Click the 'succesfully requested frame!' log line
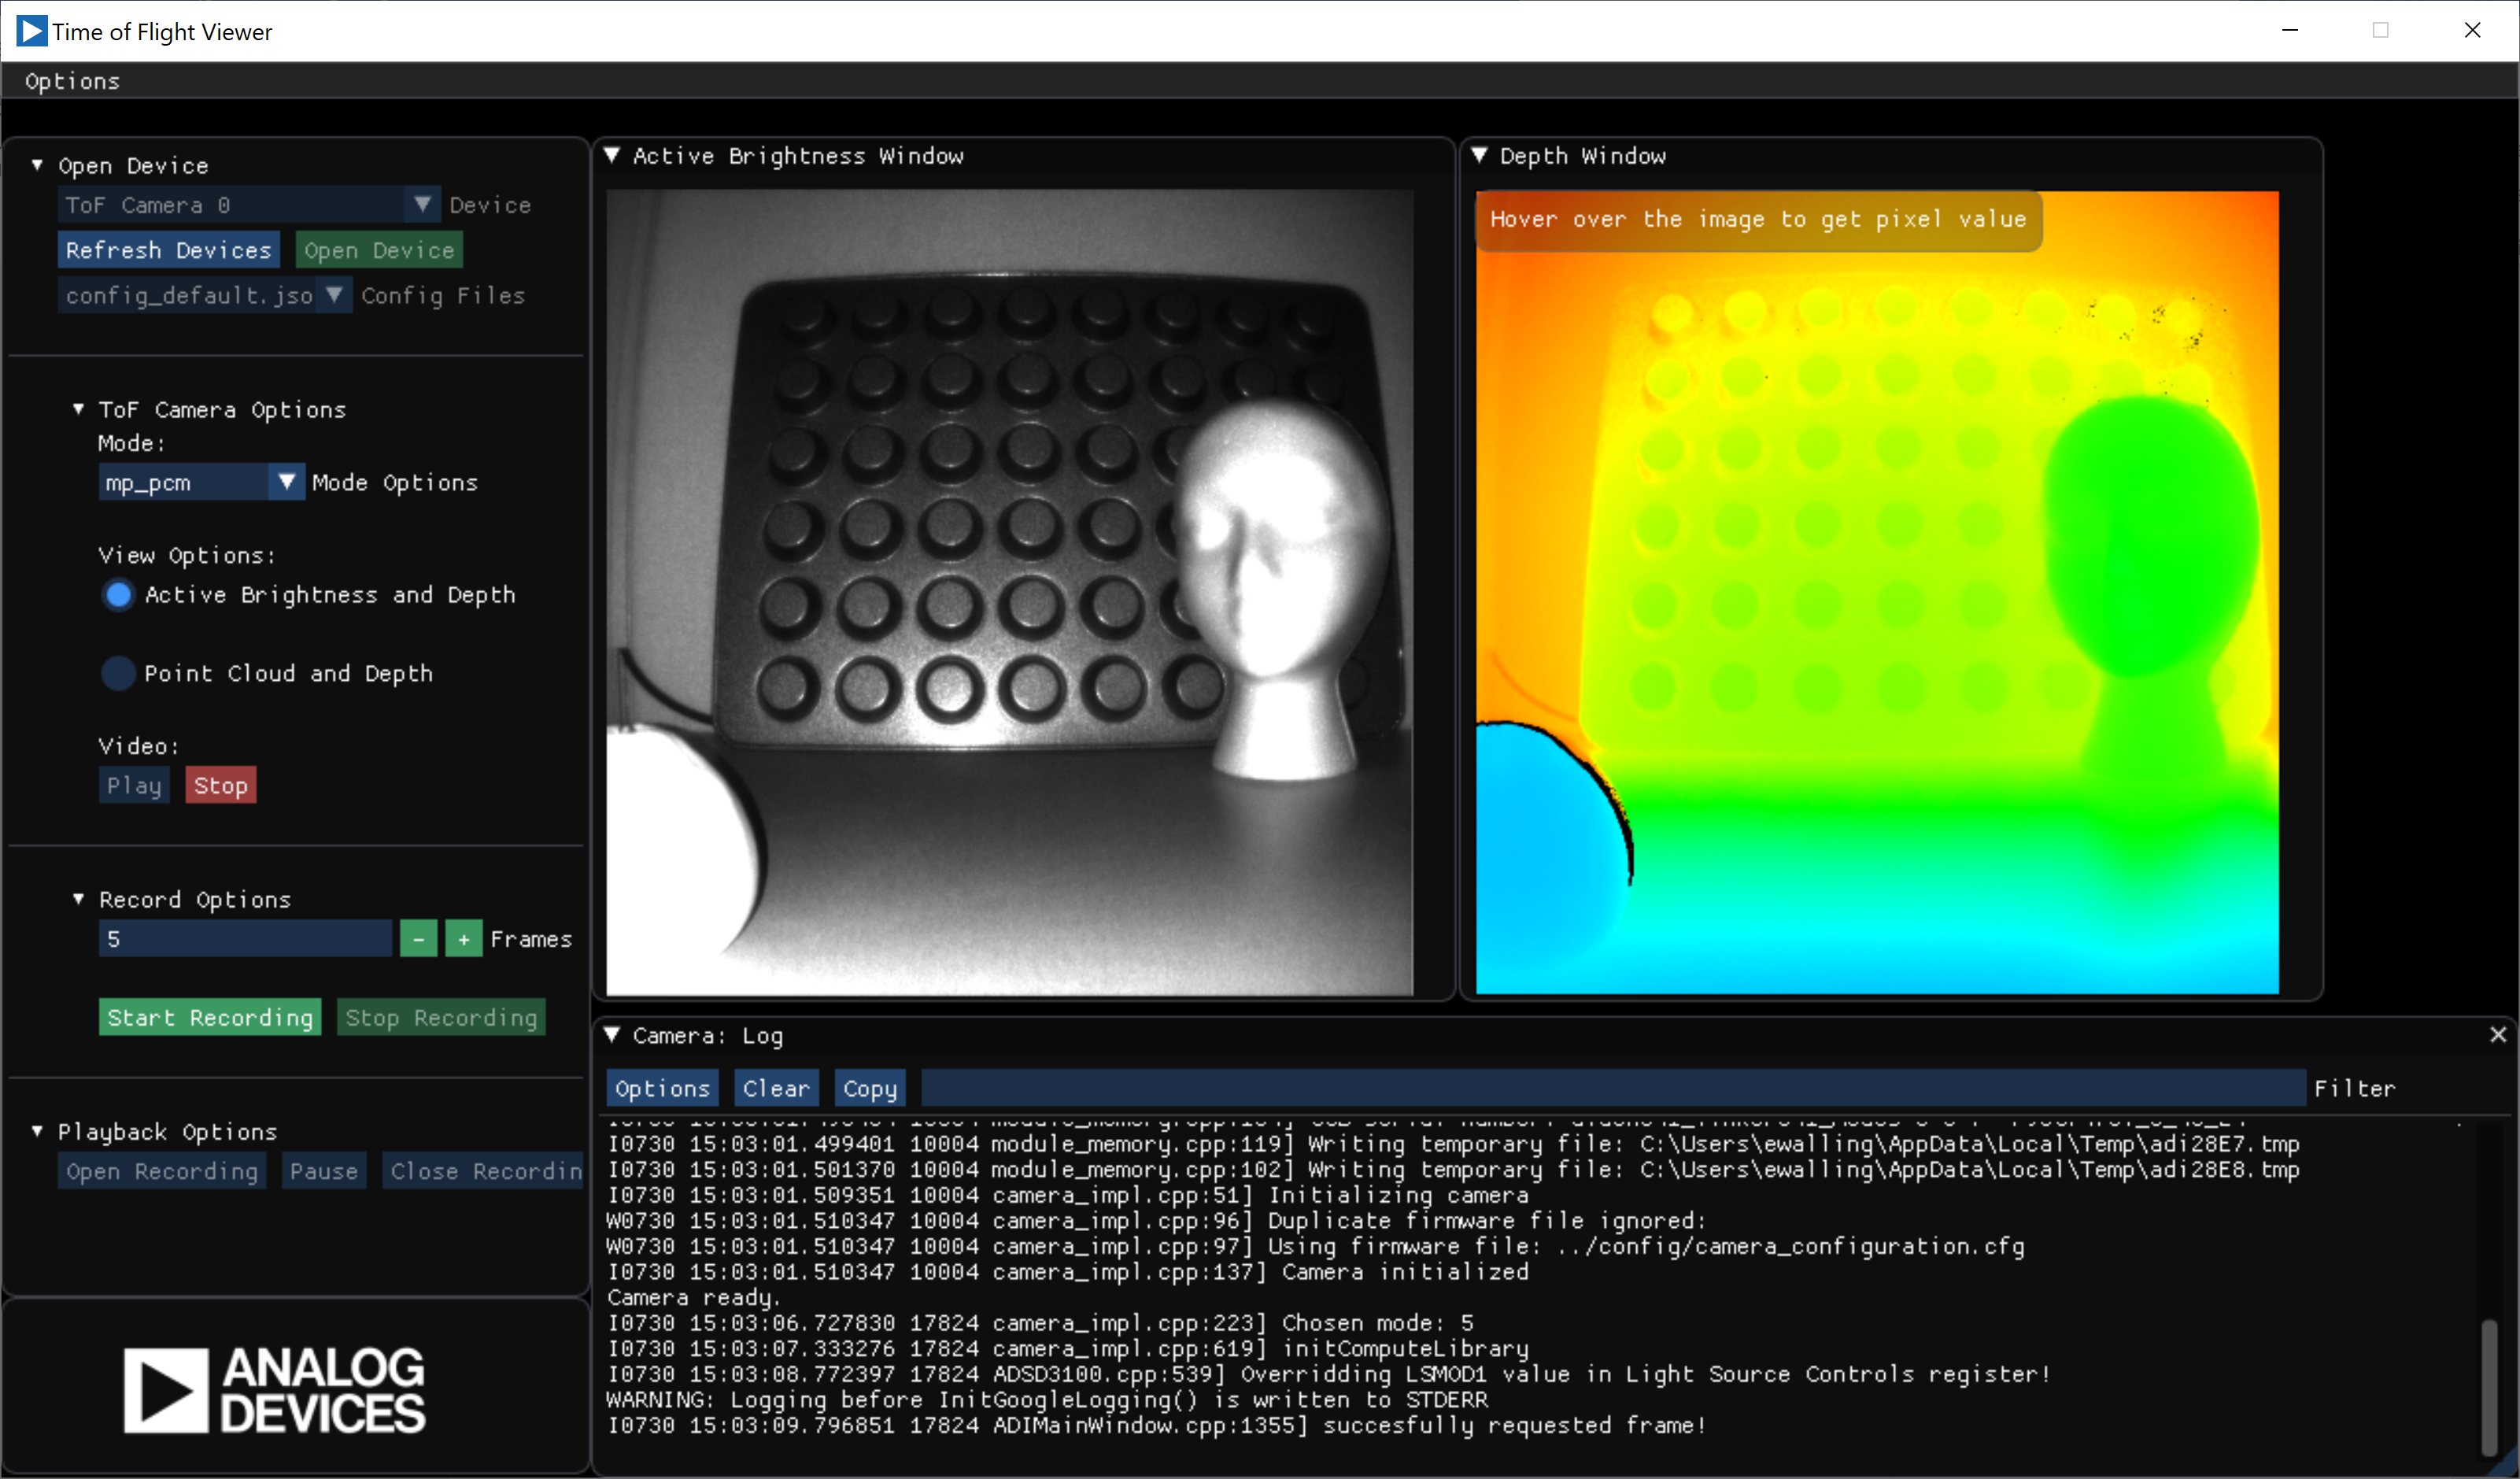Image resolution: width=2520 pixels, height=1479 pixels. point(1156,1425)
